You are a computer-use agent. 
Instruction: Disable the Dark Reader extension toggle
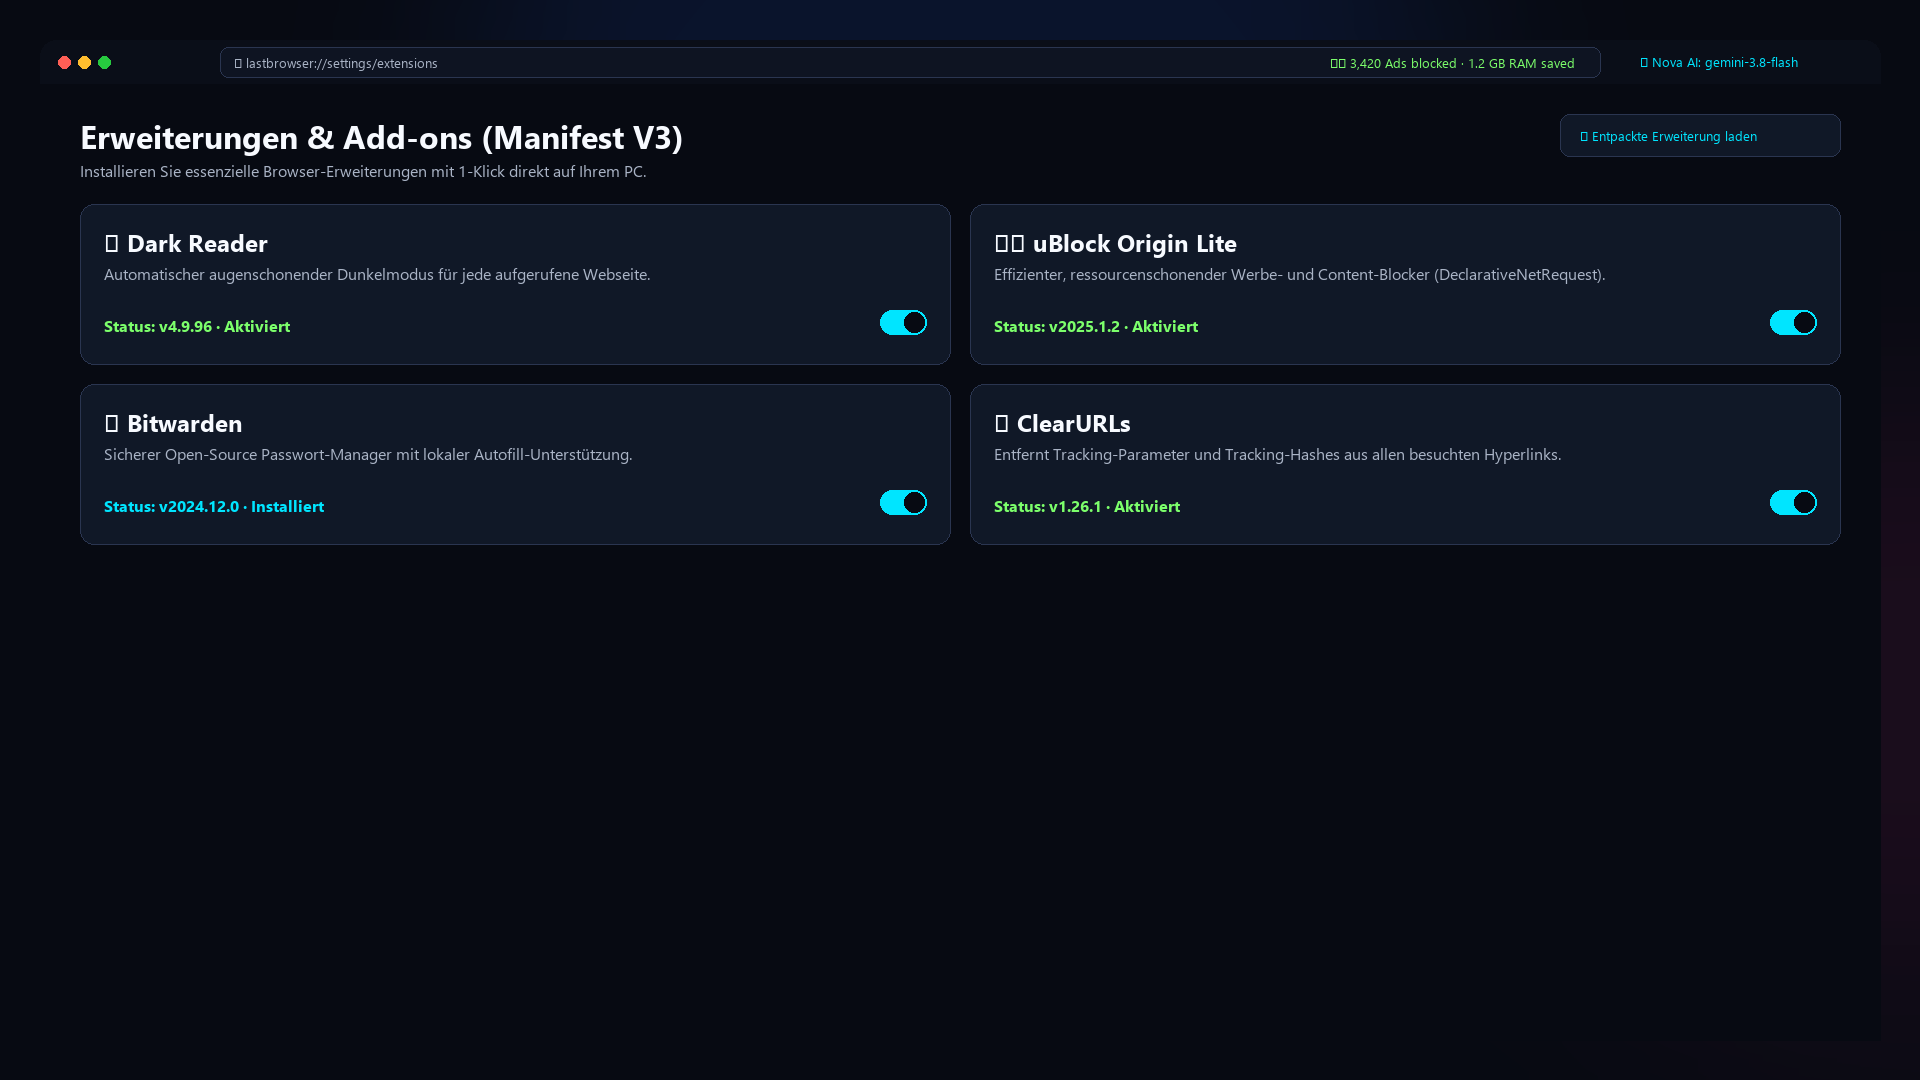pyautogui.click(x=903, y=322)
